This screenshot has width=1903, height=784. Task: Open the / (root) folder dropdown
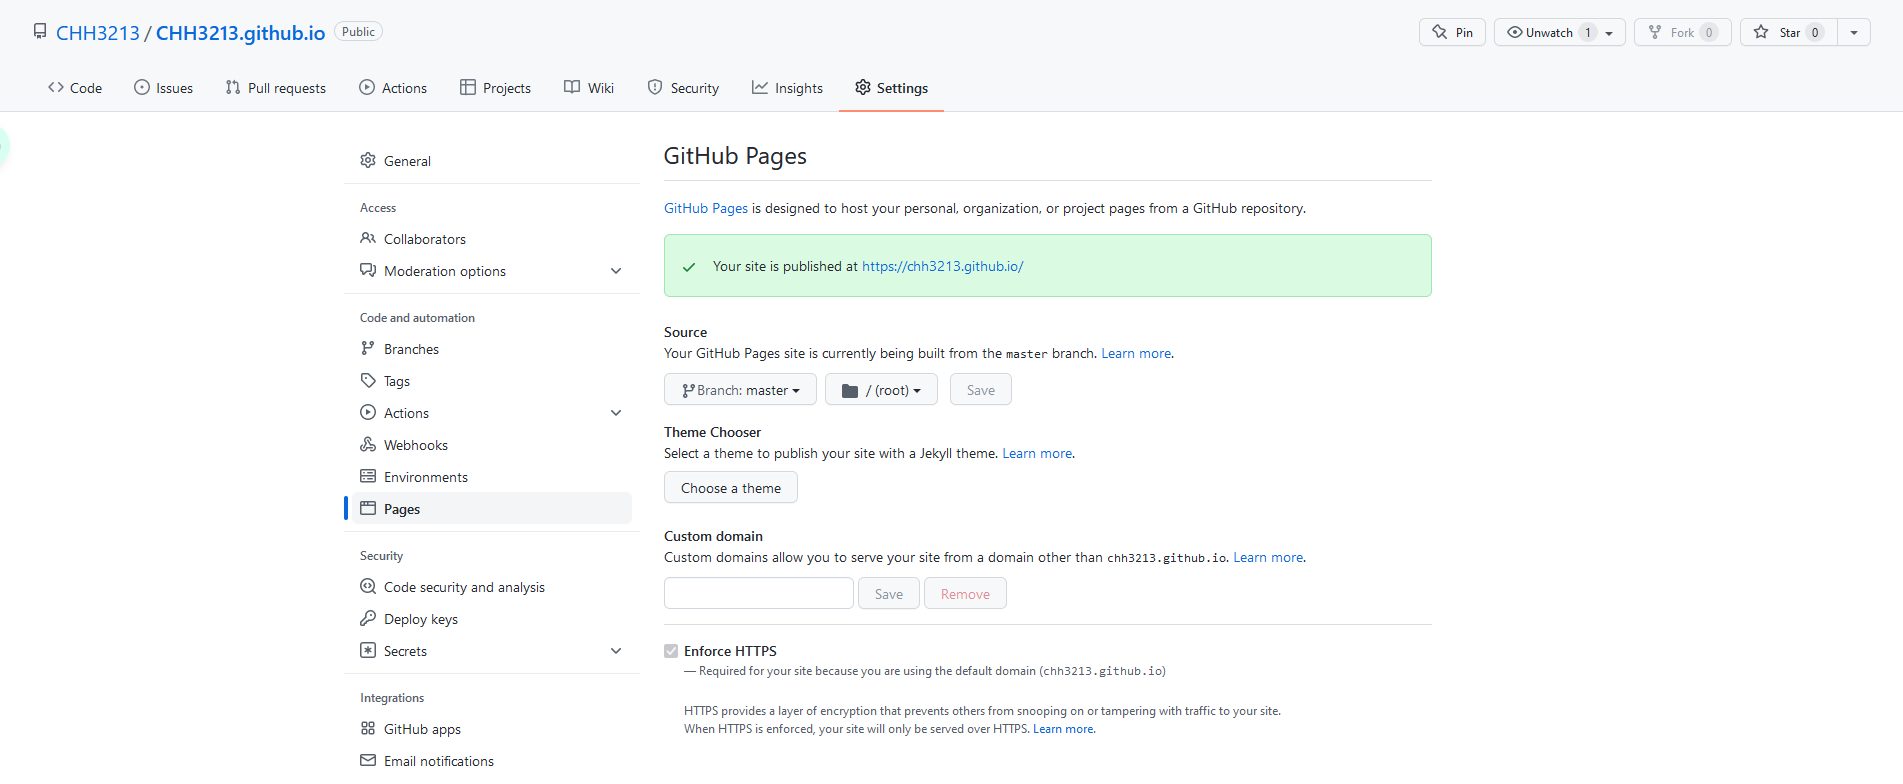(x=881, y=389)
